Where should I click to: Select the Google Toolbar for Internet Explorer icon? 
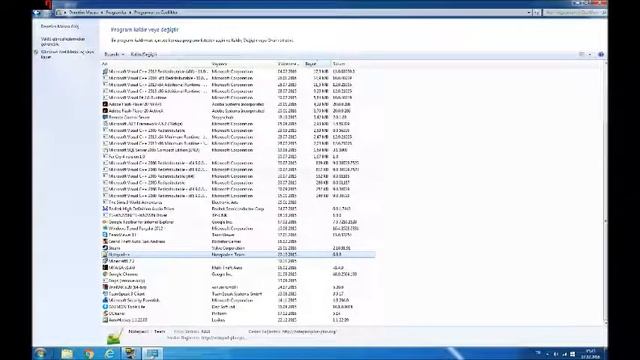coord(105,222)
